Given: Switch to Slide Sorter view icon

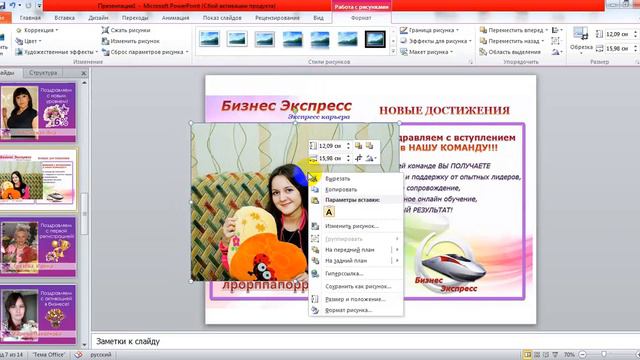Looking at the screenshot, I should click(537, 355).
